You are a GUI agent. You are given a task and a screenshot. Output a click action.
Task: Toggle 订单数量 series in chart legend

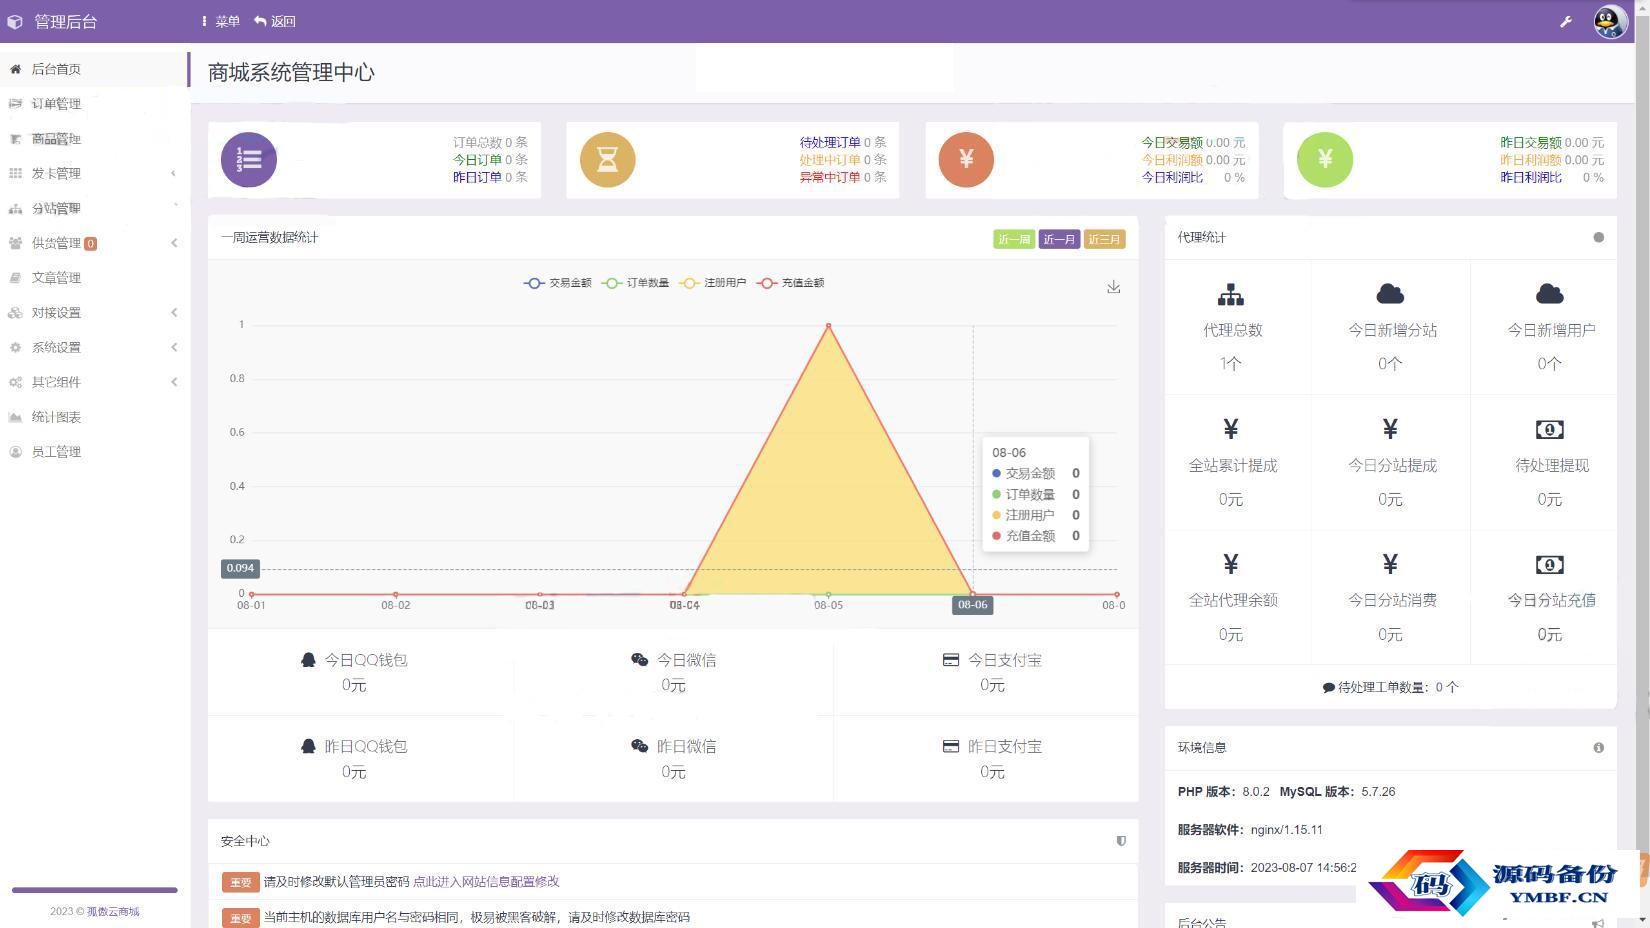click(x=635, y=283)
